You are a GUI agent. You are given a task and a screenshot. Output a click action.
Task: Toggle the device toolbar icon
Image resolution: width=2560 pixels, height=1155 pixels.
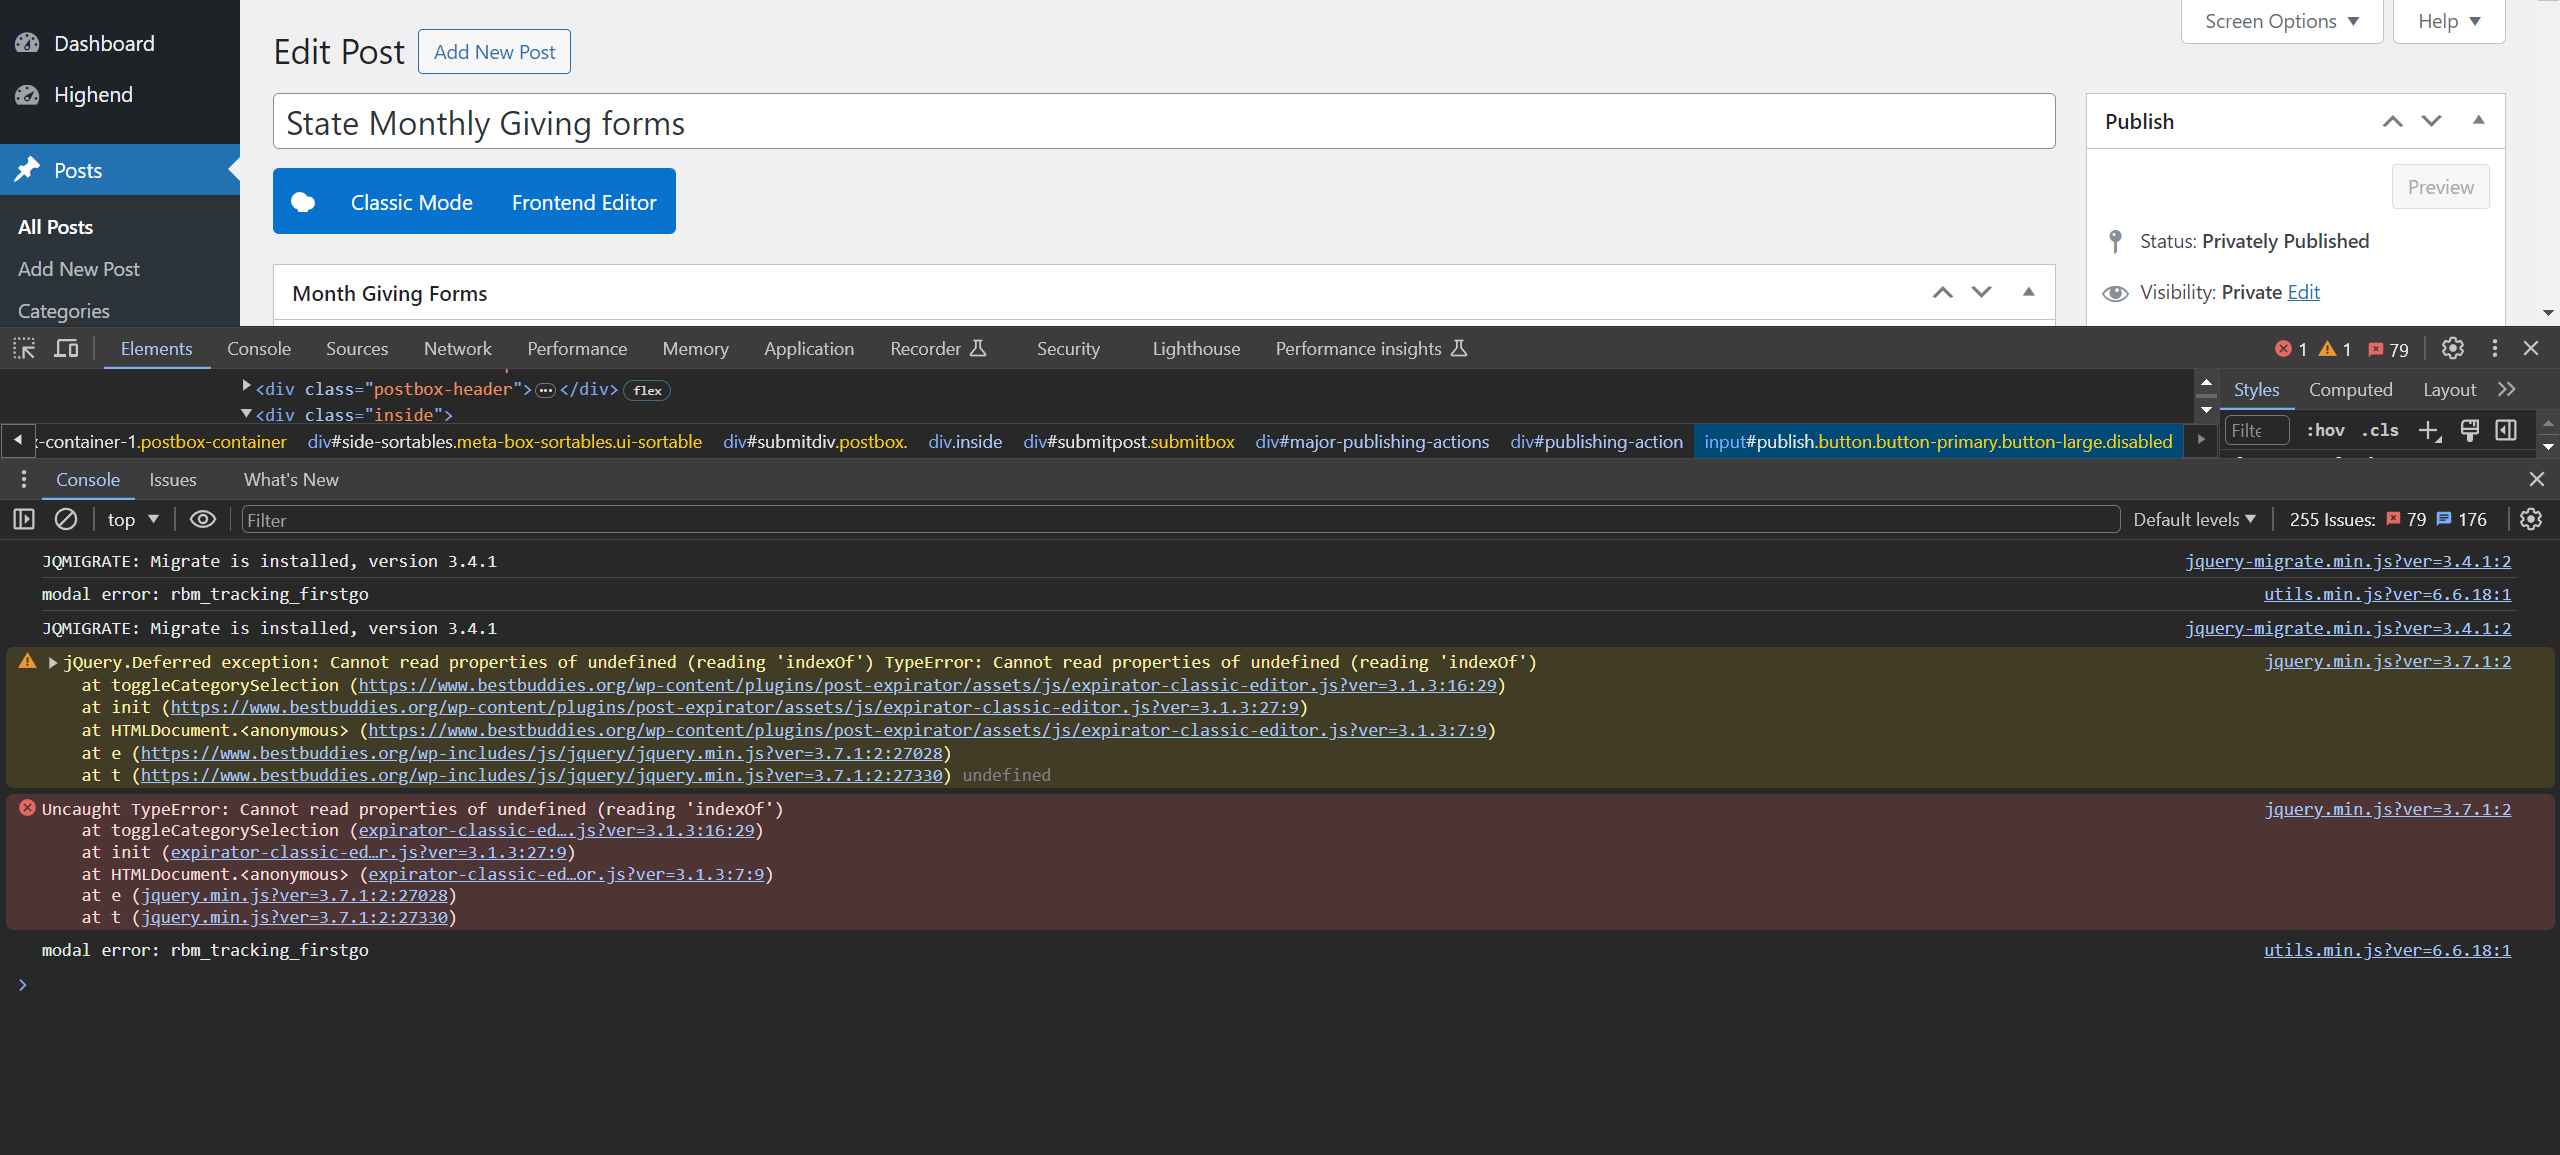66,348
